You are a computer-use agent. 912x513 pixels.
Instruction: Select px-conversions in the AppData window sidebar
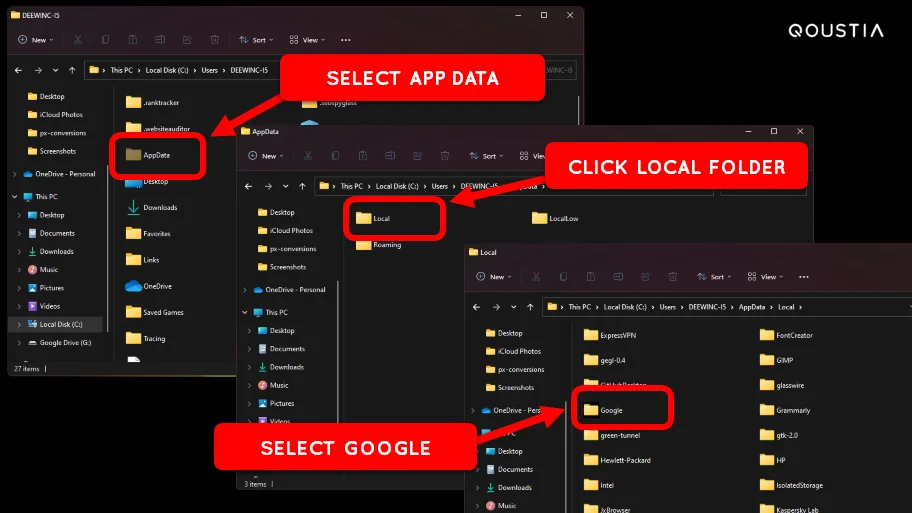287,249
